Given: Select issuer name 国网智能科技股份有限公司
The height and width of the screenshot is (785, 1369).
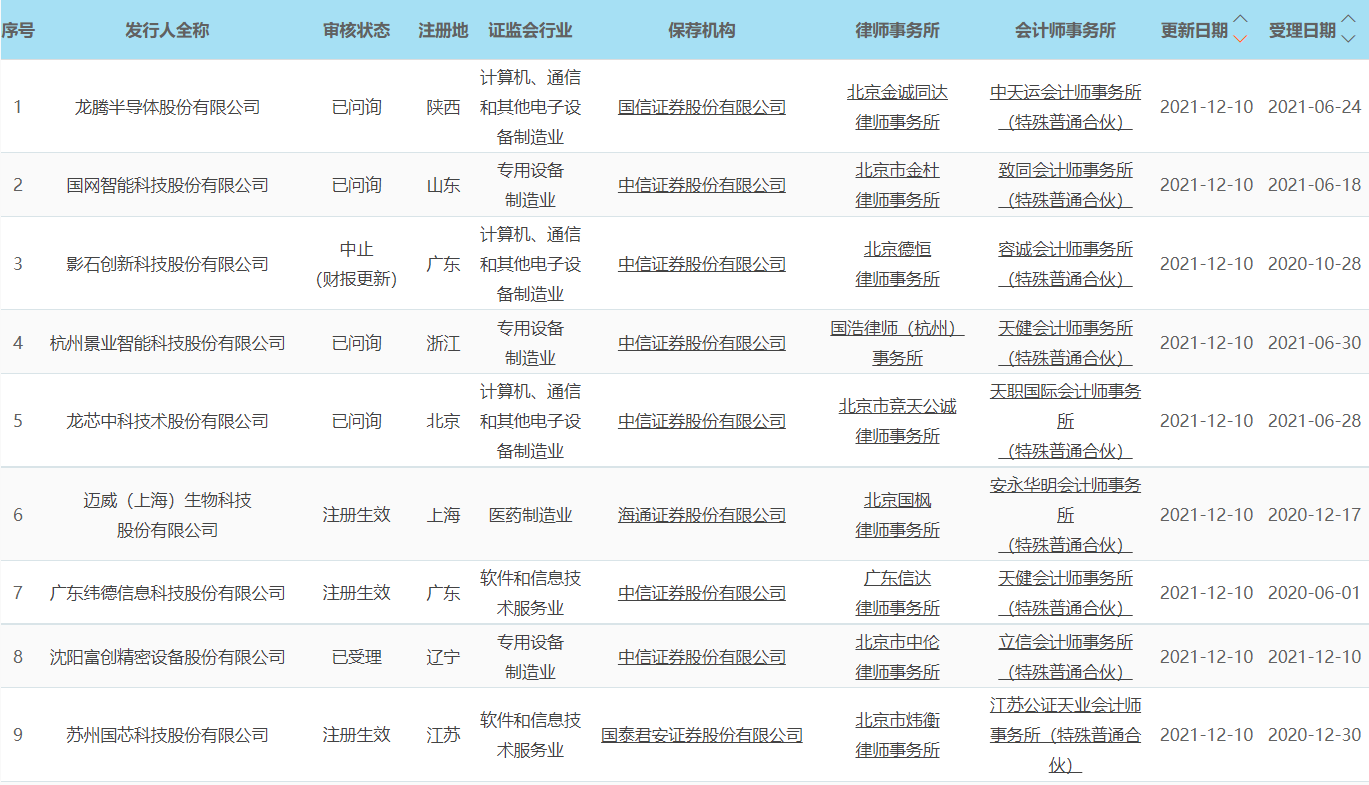Looking at the screenshot, I should [x=167, y=185].
